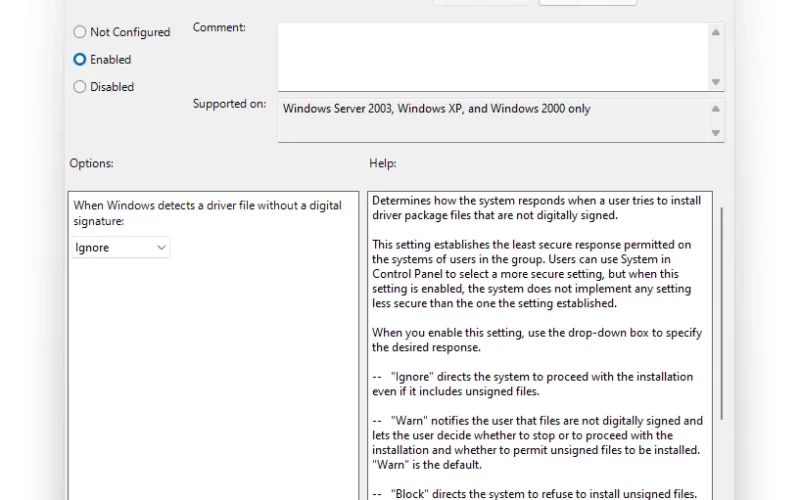
Task: Click the "Comment:" label
Action: pyautogui.click(x=219, y=28)
